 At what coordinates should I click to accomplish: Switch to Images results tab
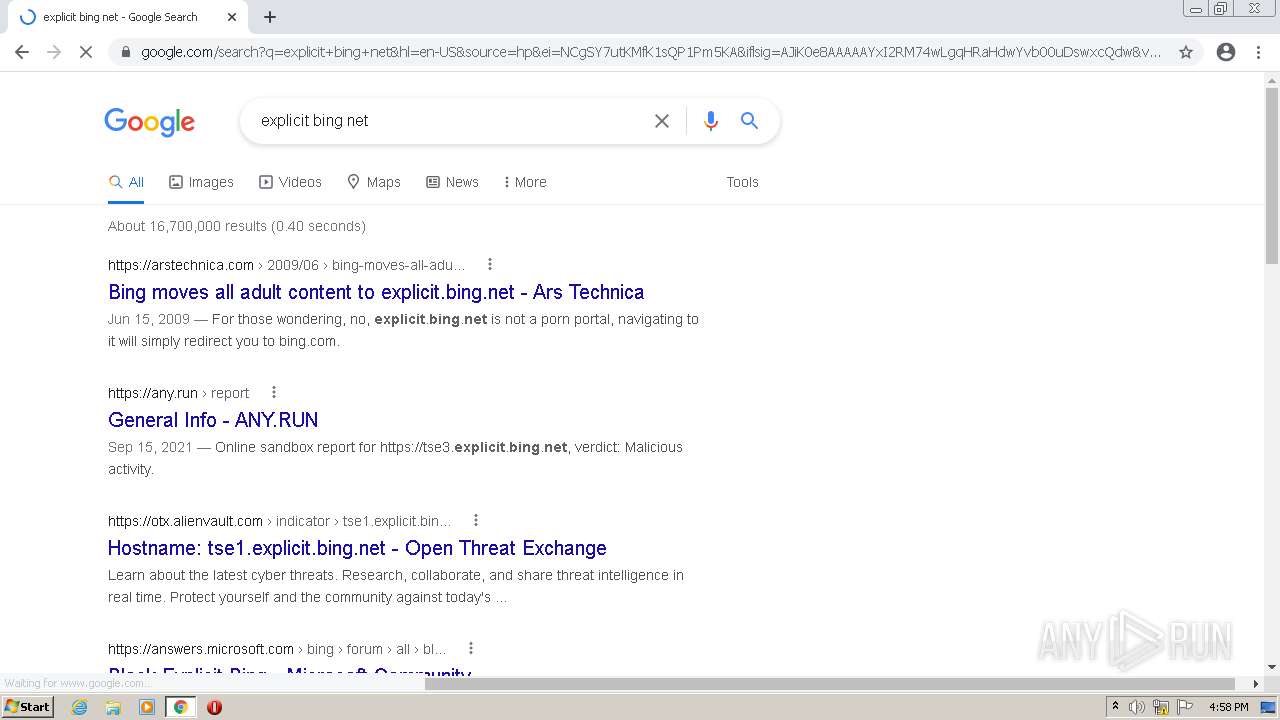click(201, 182)
